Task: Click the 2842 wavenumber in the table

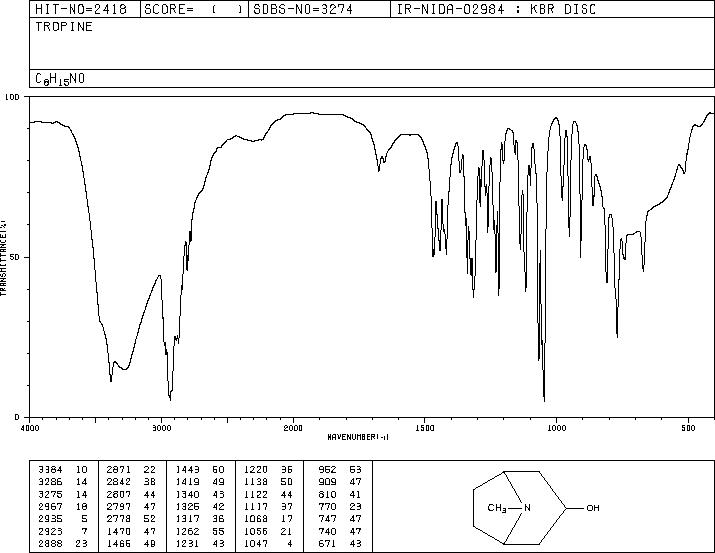Action: coord(119,482)
